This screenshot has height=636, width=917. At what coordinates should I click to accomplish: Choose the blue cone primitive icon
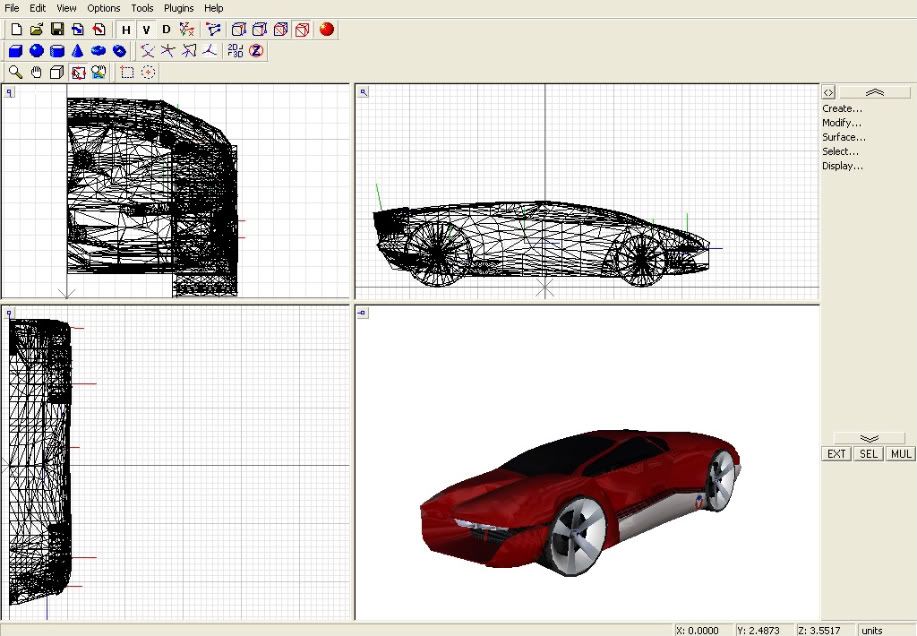click(x=77, y=51)
